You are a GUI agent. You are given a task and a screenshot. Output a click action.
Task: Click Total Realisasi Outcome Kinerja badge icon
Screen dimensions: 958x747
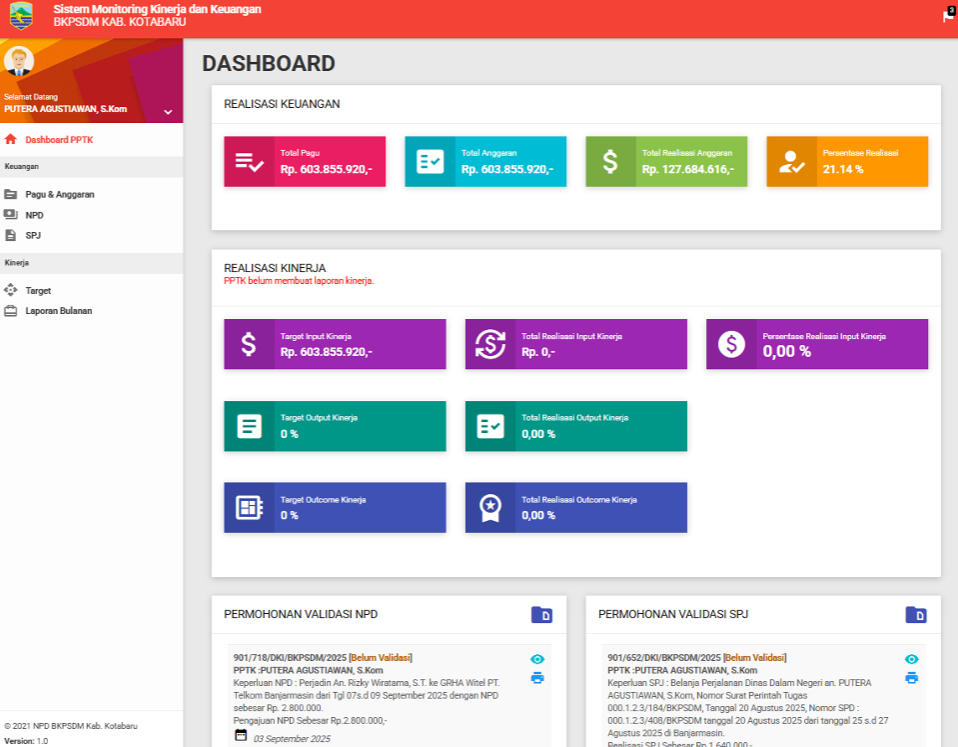490,508
